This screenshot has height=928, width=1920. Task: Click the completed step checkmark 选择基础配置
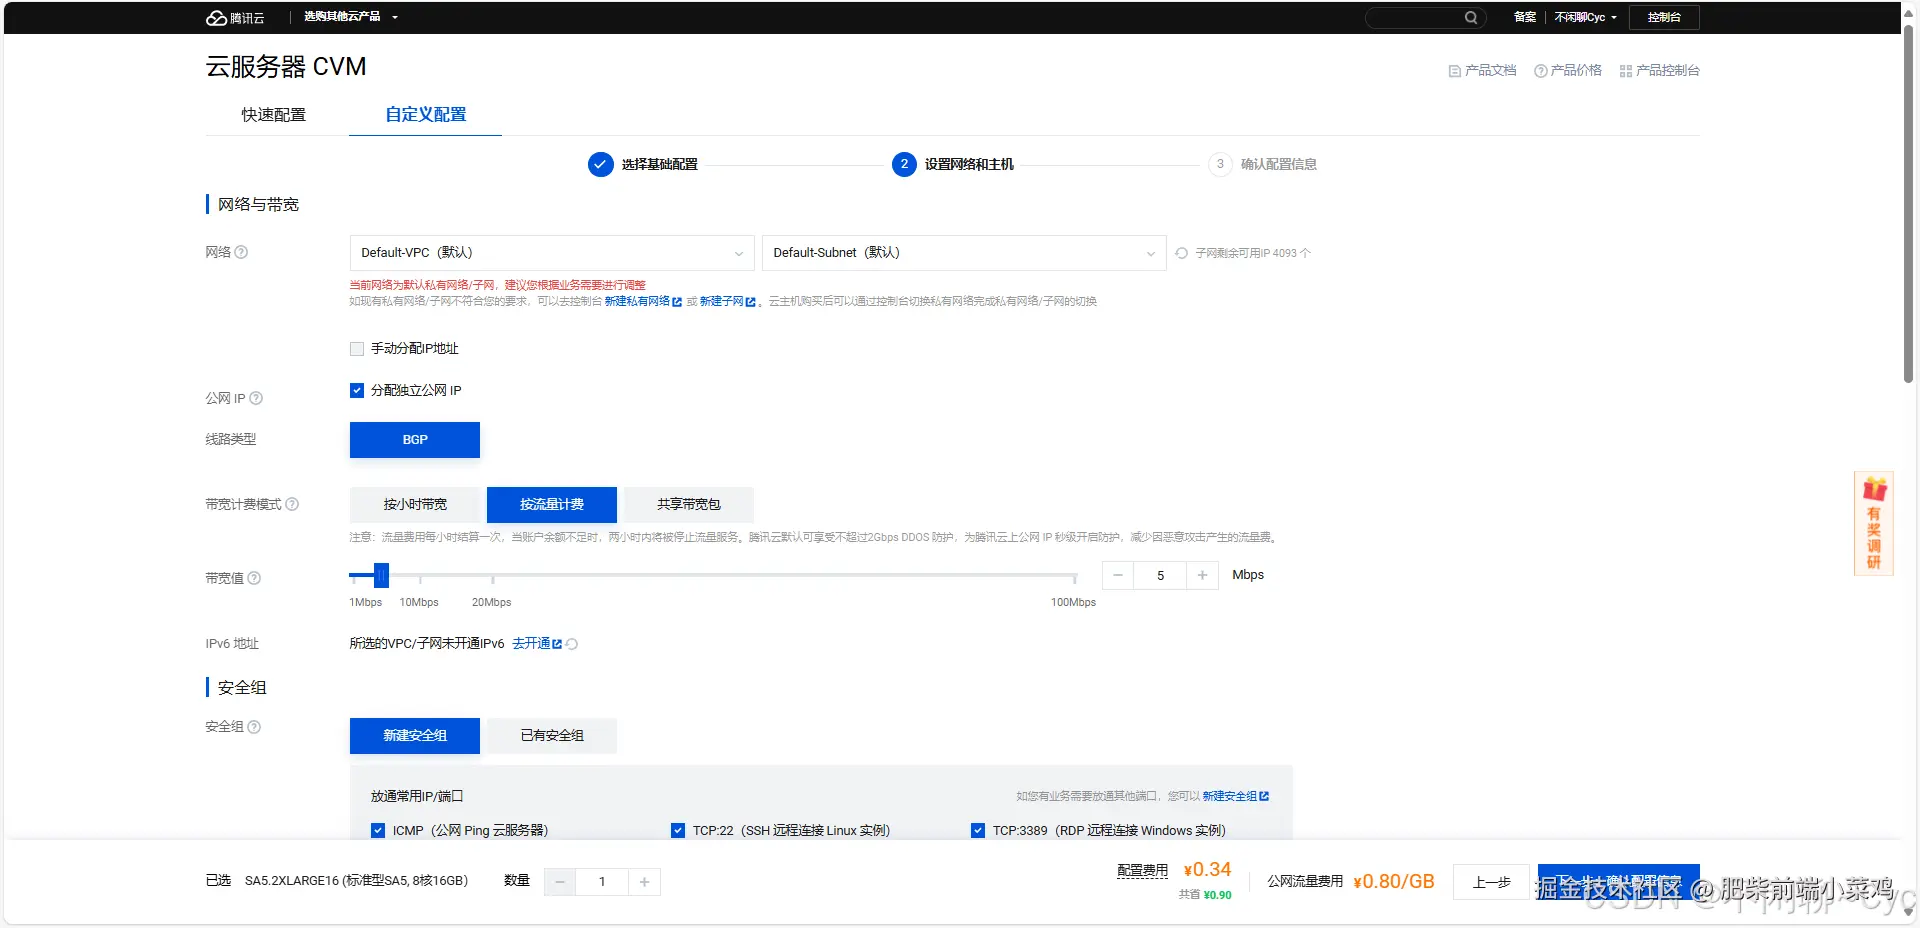(601, 164)
